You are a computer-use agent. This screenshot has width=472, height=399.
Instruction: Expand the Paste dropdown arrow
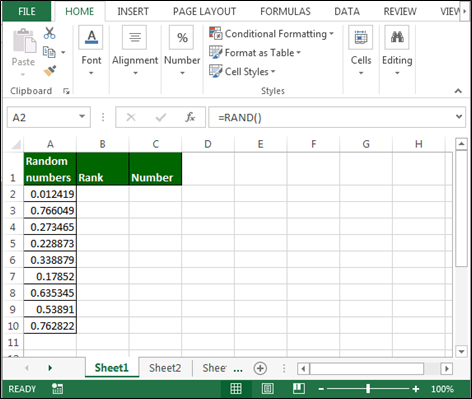click(x=23, y=74)
